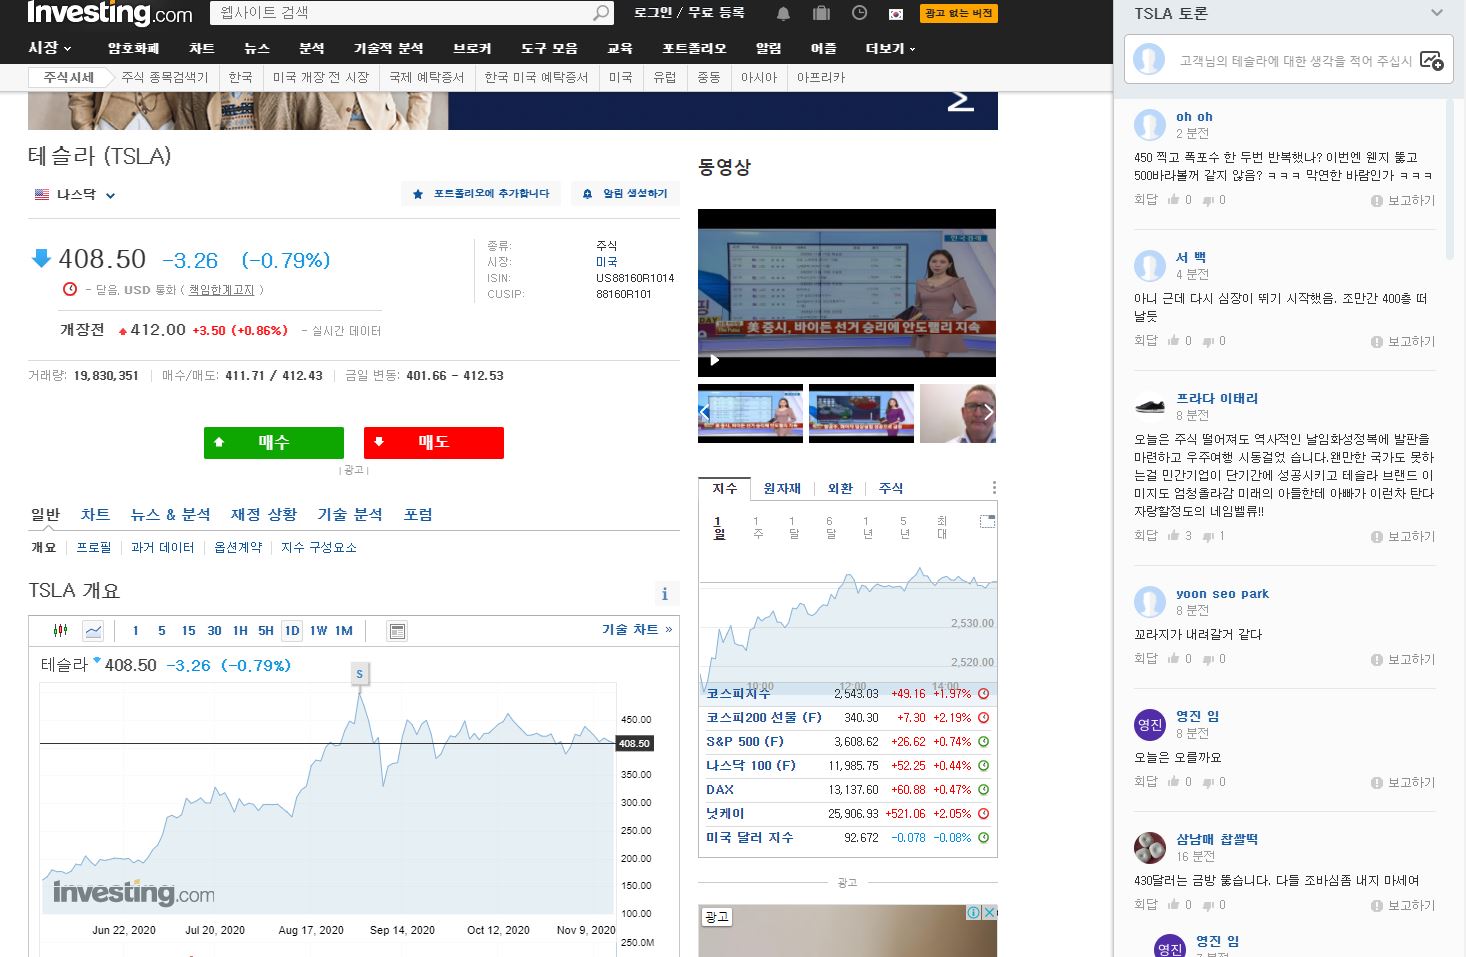Click the image attach icon in comment box

pos(1431,61)
